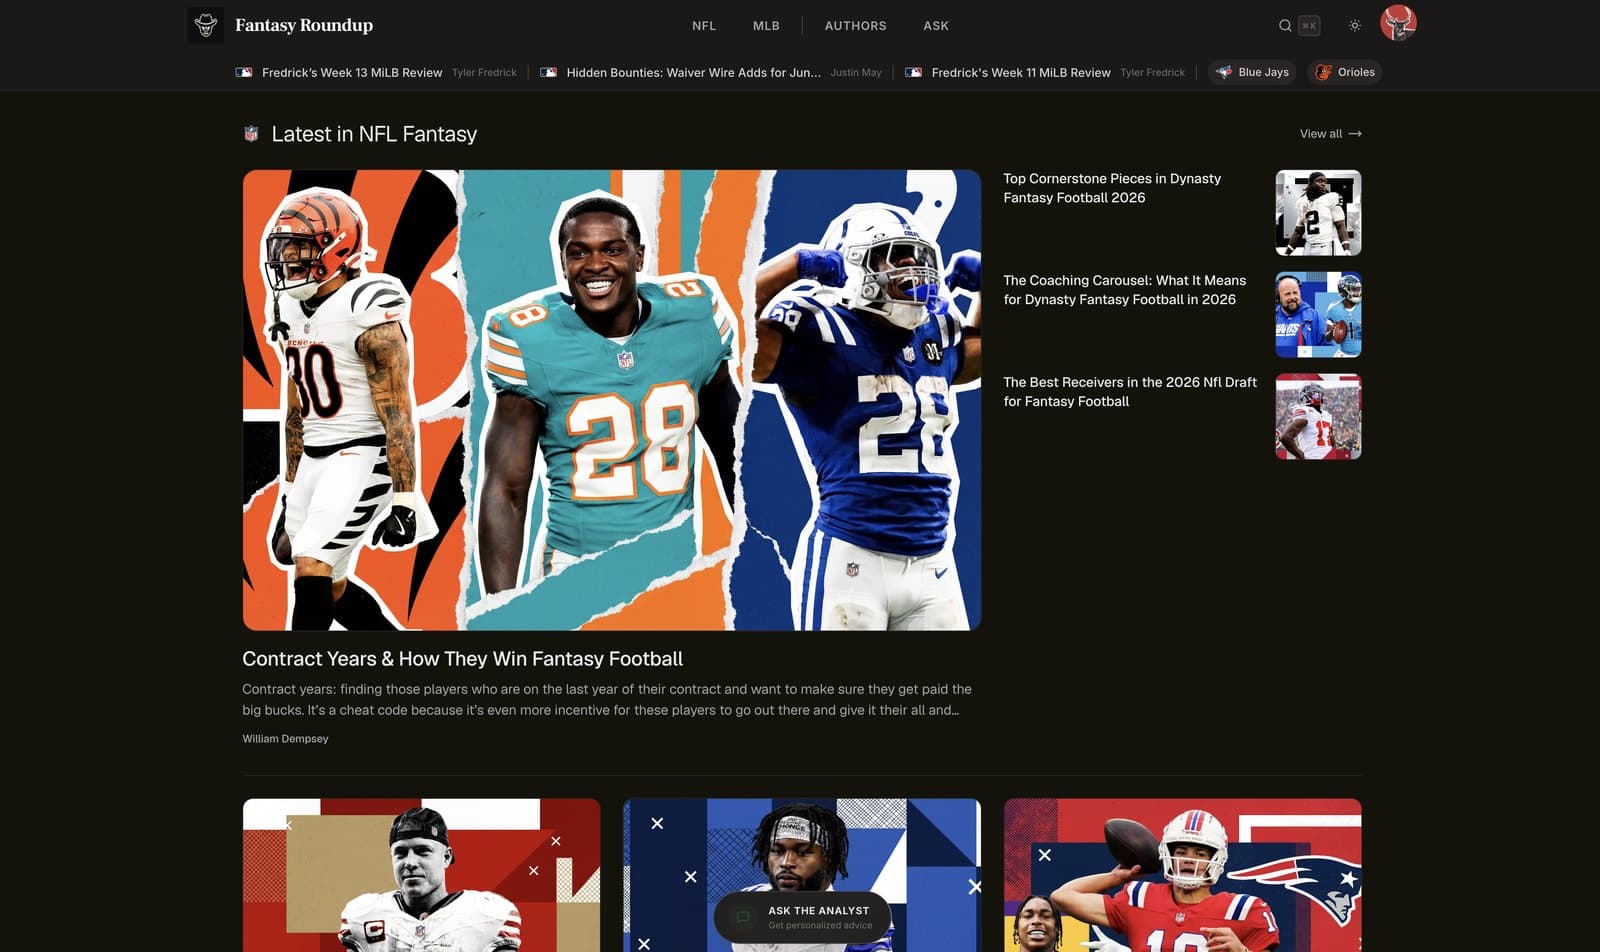
Task: Open the search magnifier icon
Action: coord(1285,26)
